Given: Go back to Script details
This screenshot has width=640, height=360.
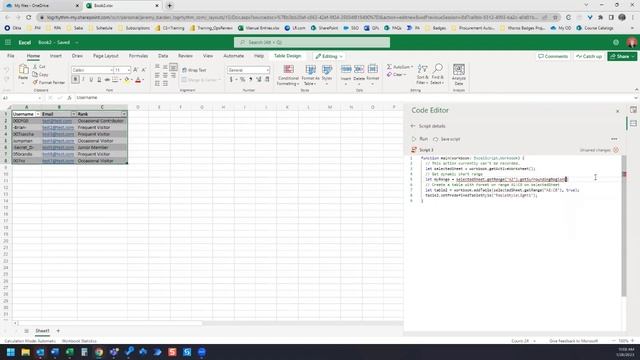Looking at the screenshot, I should (x=429, y=126).
